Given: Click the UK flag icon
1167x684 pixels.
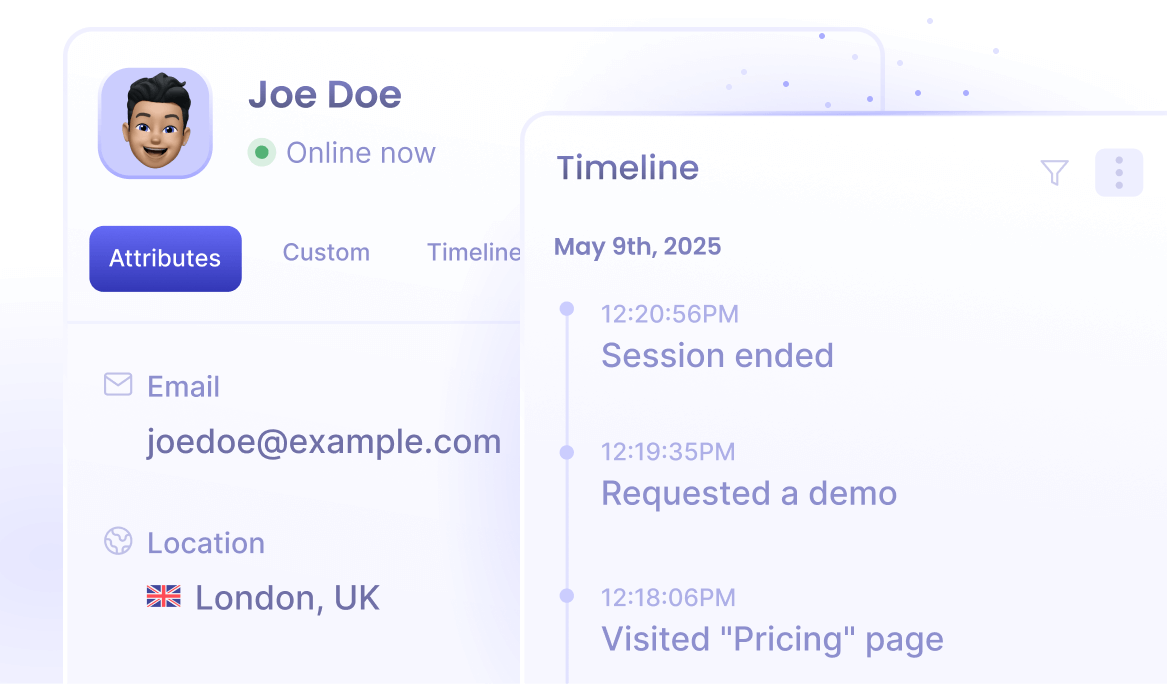Looking at the screenshot, I should (x=164, y=597).
